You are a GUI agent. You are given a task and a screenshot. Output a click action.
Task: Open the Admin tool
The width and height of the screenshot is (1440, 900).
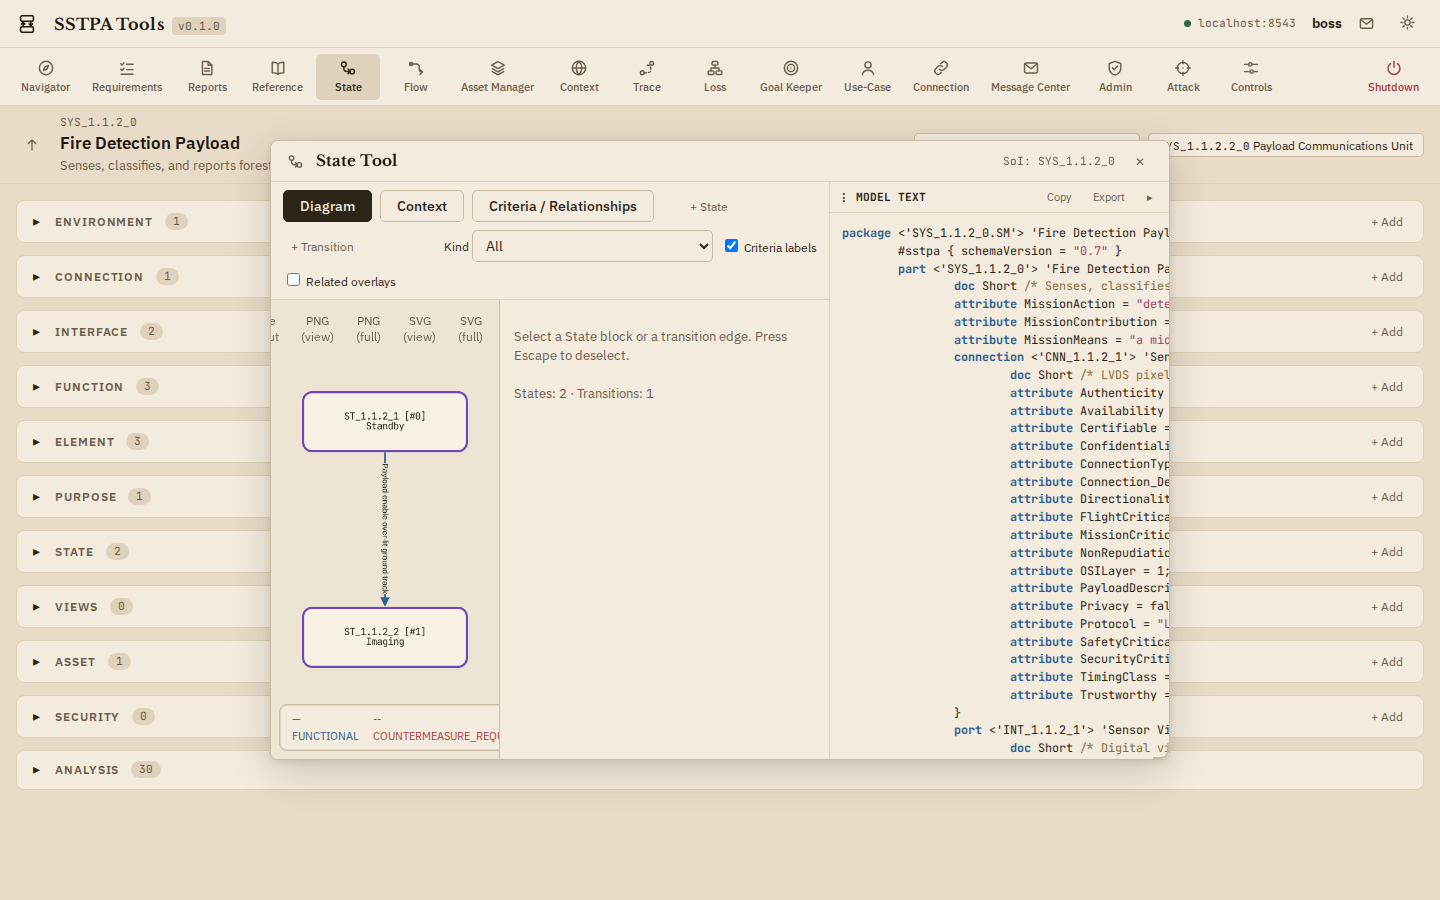pos(1115,77)
